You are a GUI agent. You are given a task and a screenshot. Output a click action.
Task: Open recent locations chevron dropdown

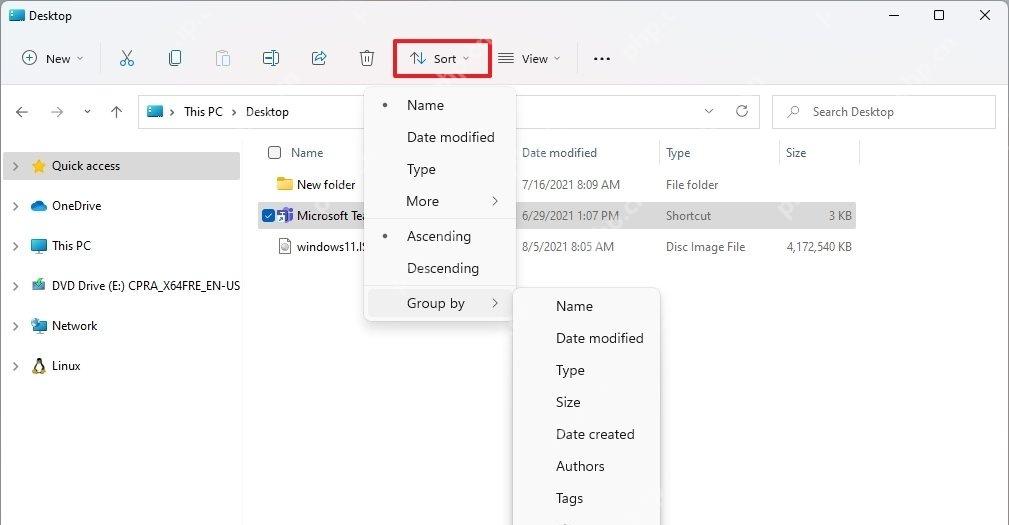87,112
